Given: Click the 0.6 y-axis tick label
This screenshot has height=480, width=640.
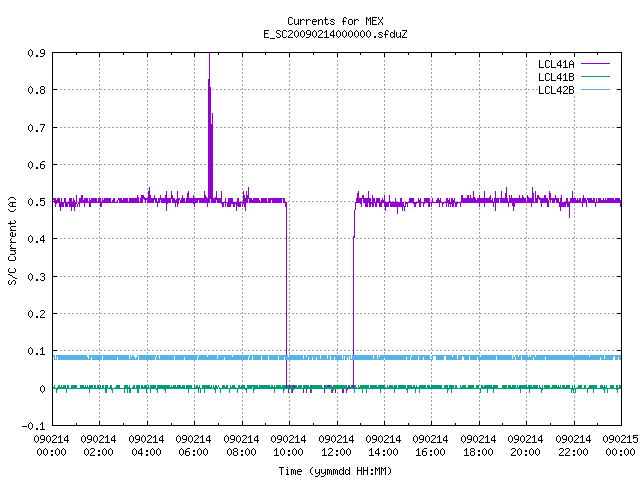Looking at the screenshot, I should [37, 165].
